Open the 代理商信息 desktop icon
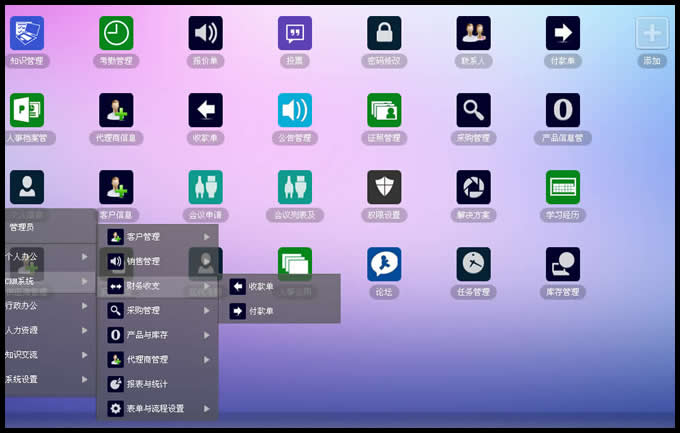Image resolution: width=680 pixels, height=433 pixels. (116, 110)
